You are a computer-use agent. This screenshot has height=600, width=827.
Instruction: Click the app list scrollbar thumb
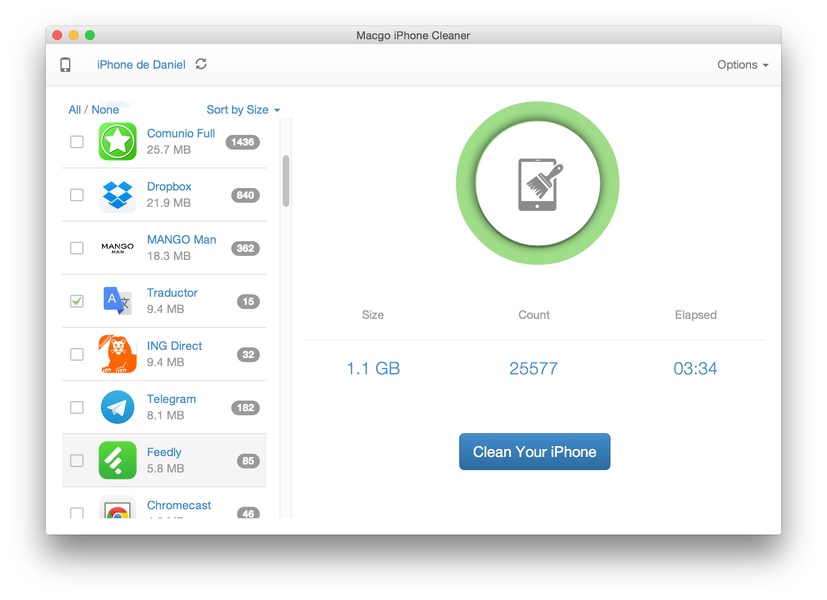(x=286, y=180)
